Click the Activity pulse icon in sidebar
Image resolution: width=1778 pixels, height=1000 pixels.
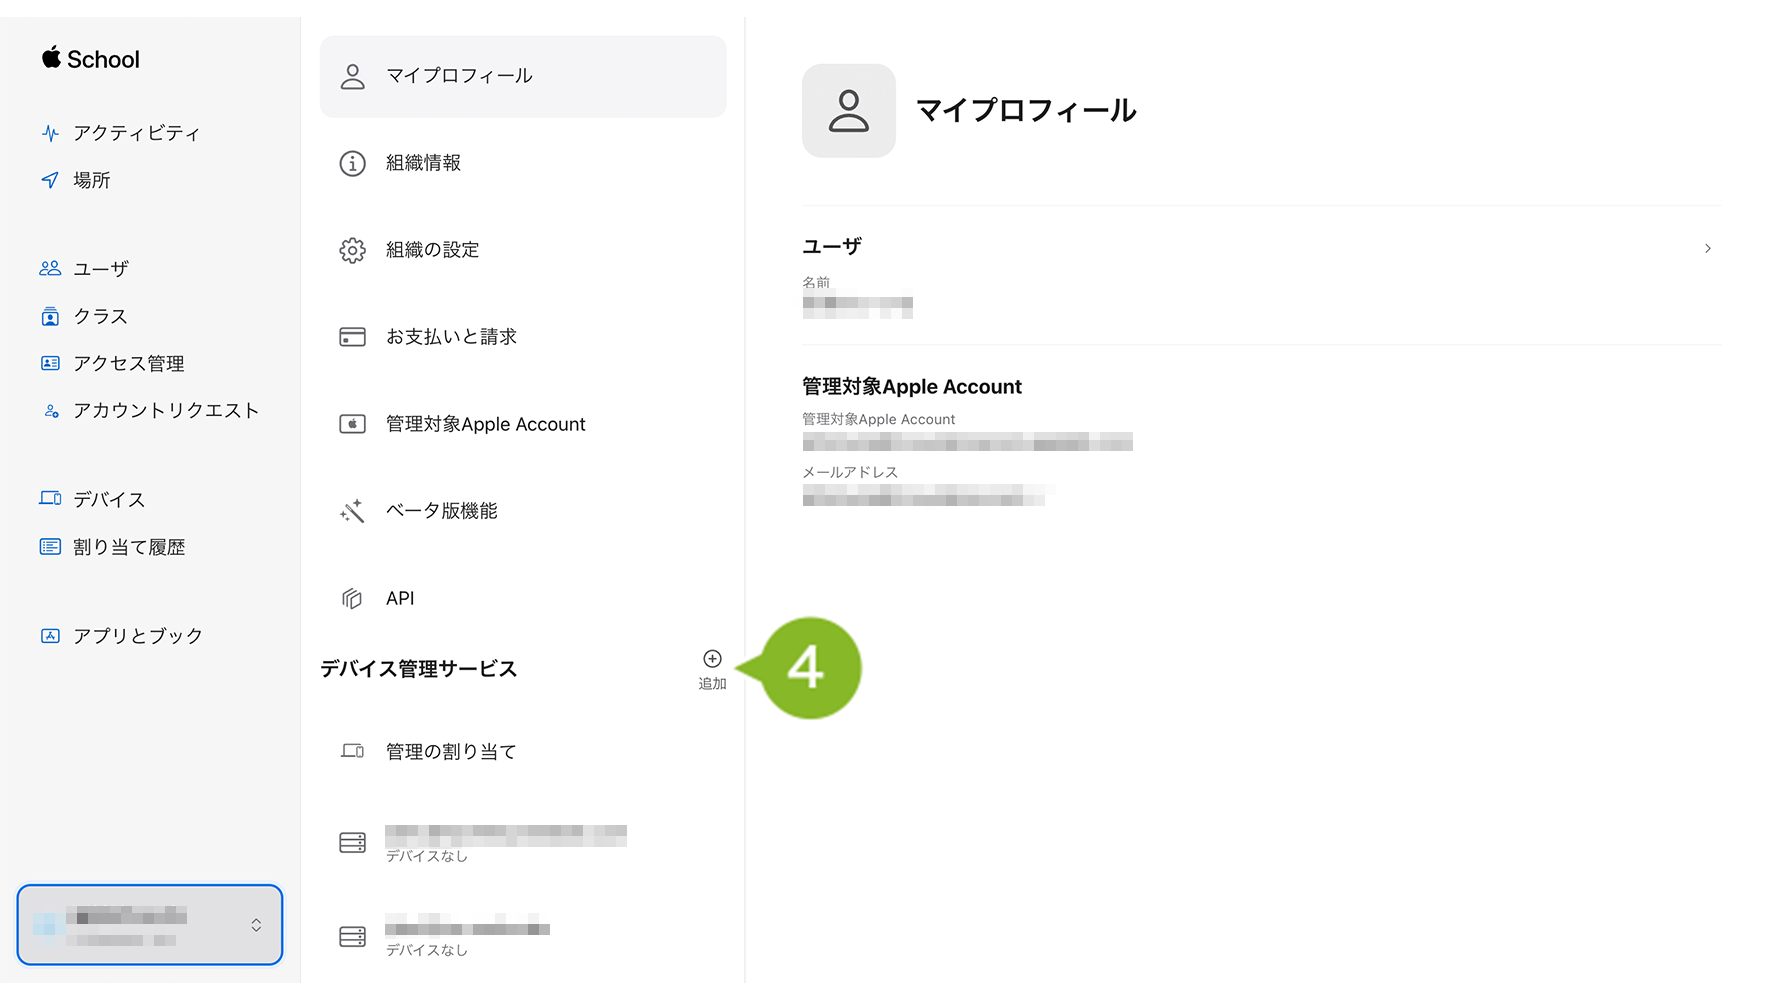50,133
